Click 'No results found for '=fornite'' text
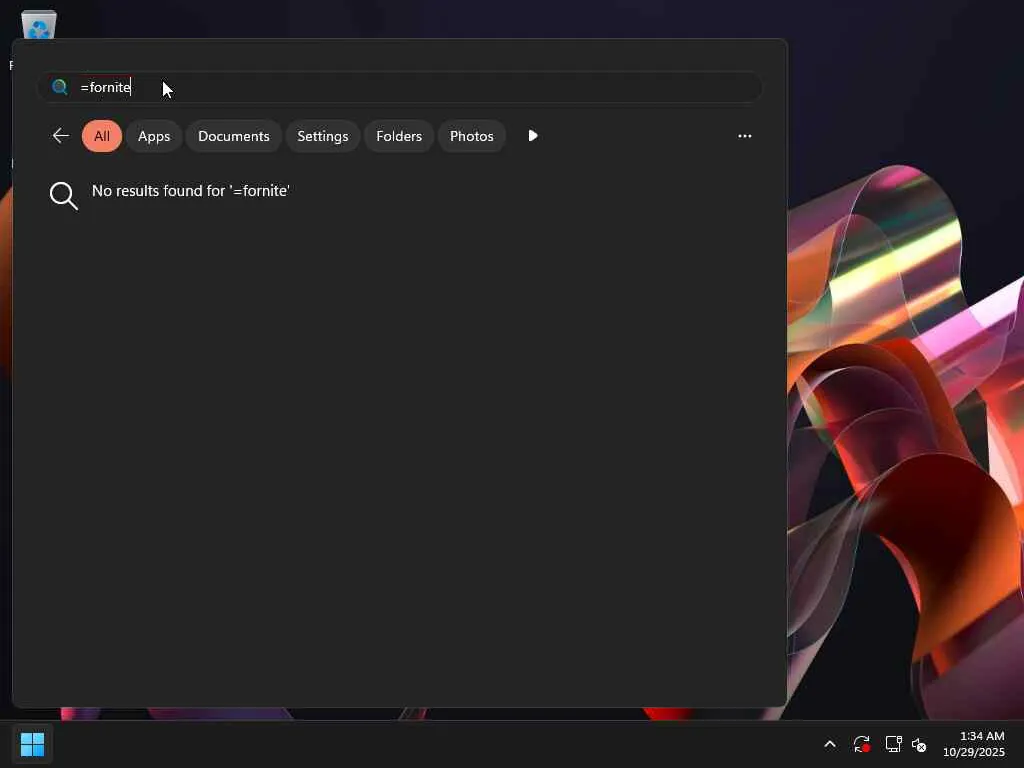Viewport: 1024px width, 768px height. 191,191
